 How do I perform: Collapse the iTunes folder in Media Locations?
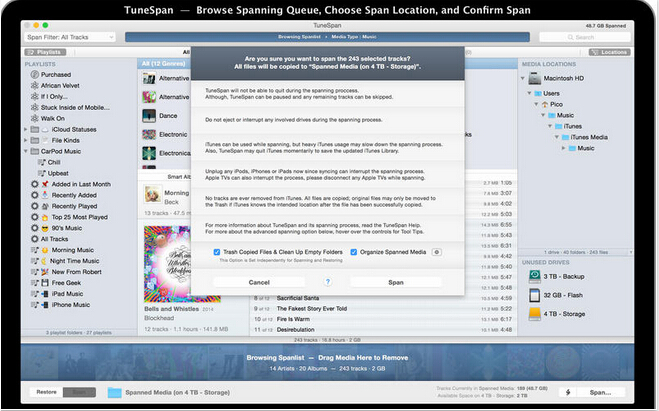coord(550,126)
